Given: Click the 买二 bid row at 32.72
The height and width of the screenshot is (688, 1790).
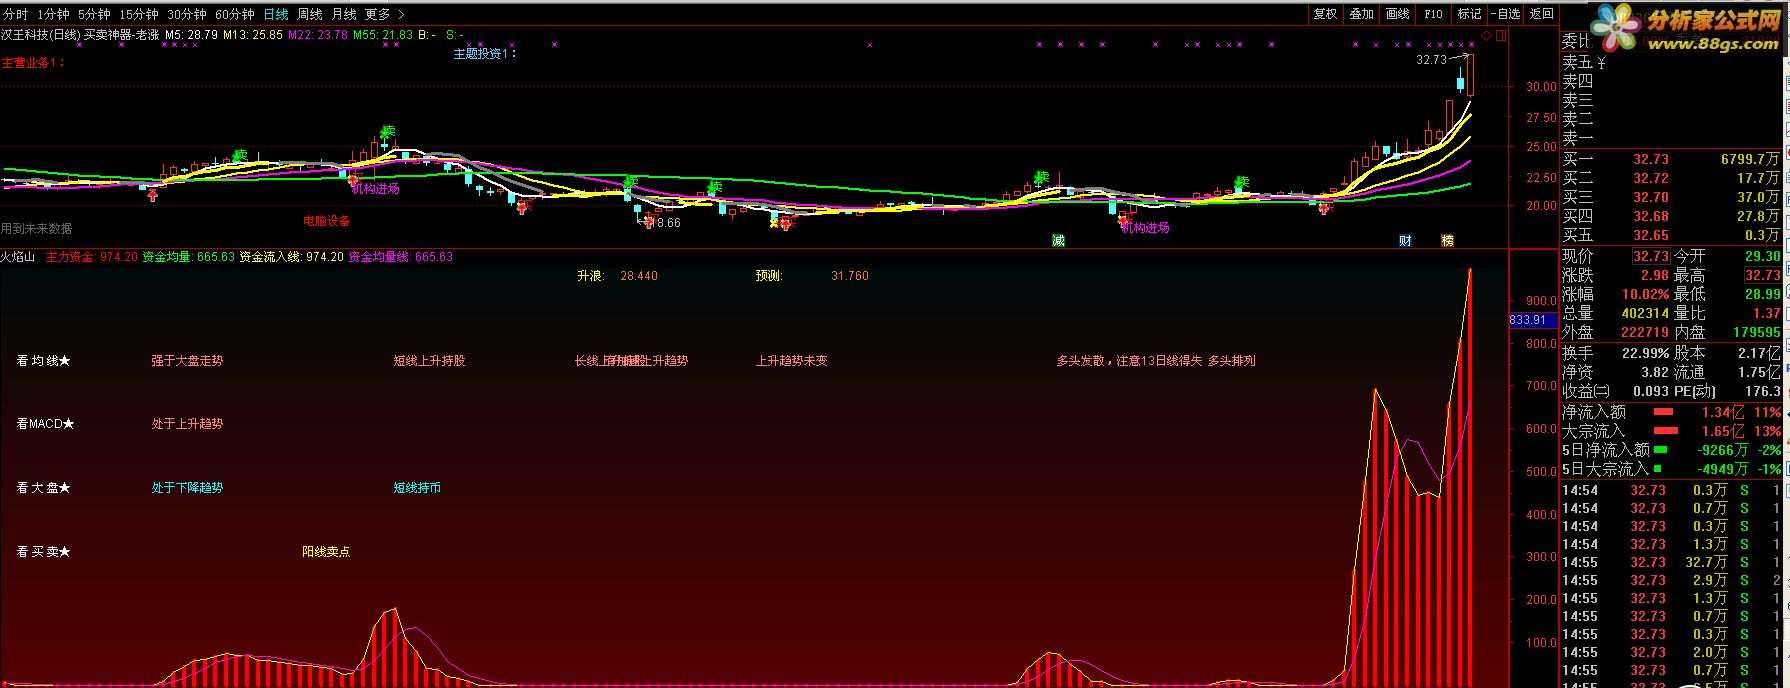Looking at the screenshot, I should coord(1674,178).
